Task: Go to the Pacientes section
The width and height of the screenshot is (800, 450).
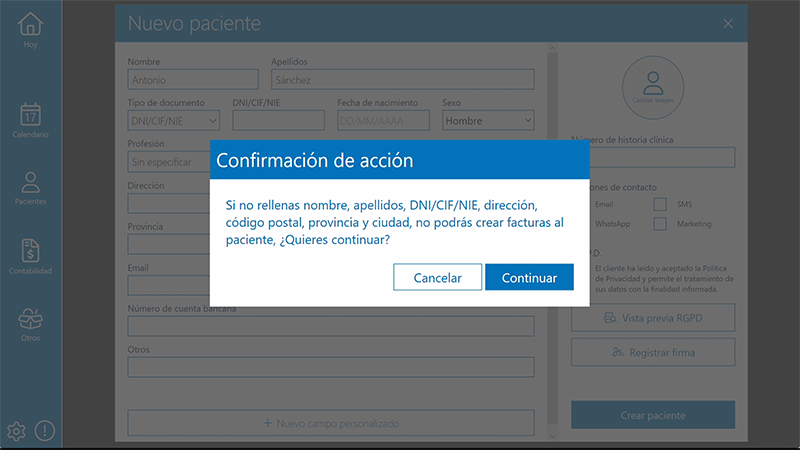Action: coord(30,188)
